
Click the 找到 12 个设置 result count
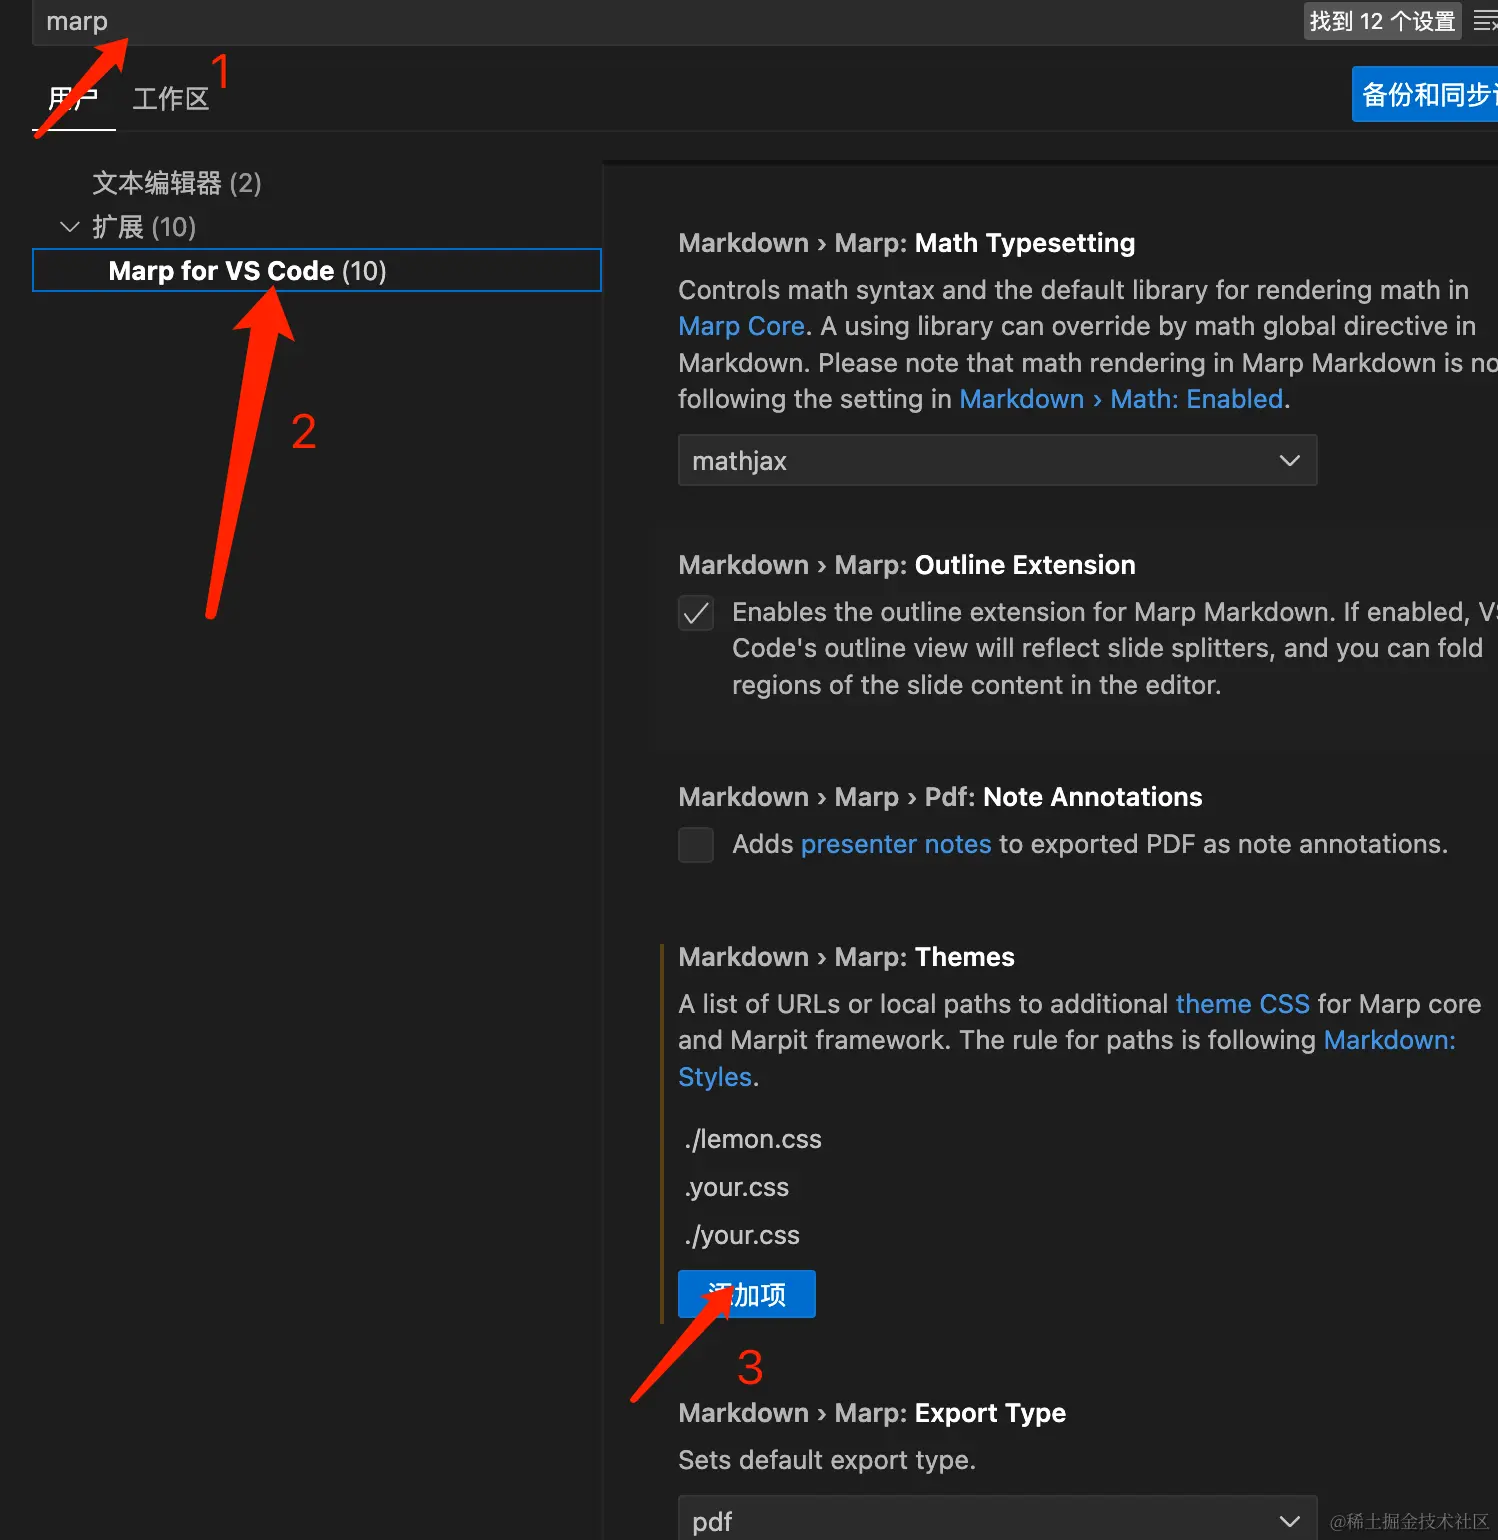point(1382,21)
